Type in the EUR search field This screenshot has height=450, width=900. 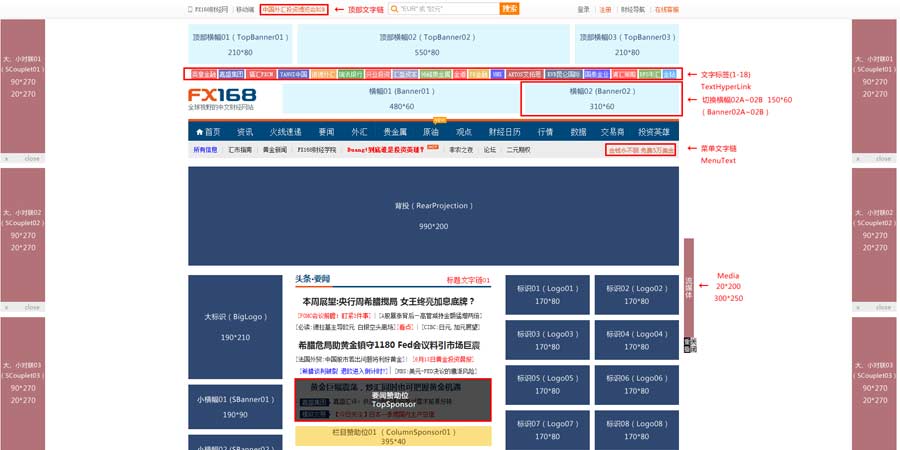pyautogui.click(x=430, y=9)
